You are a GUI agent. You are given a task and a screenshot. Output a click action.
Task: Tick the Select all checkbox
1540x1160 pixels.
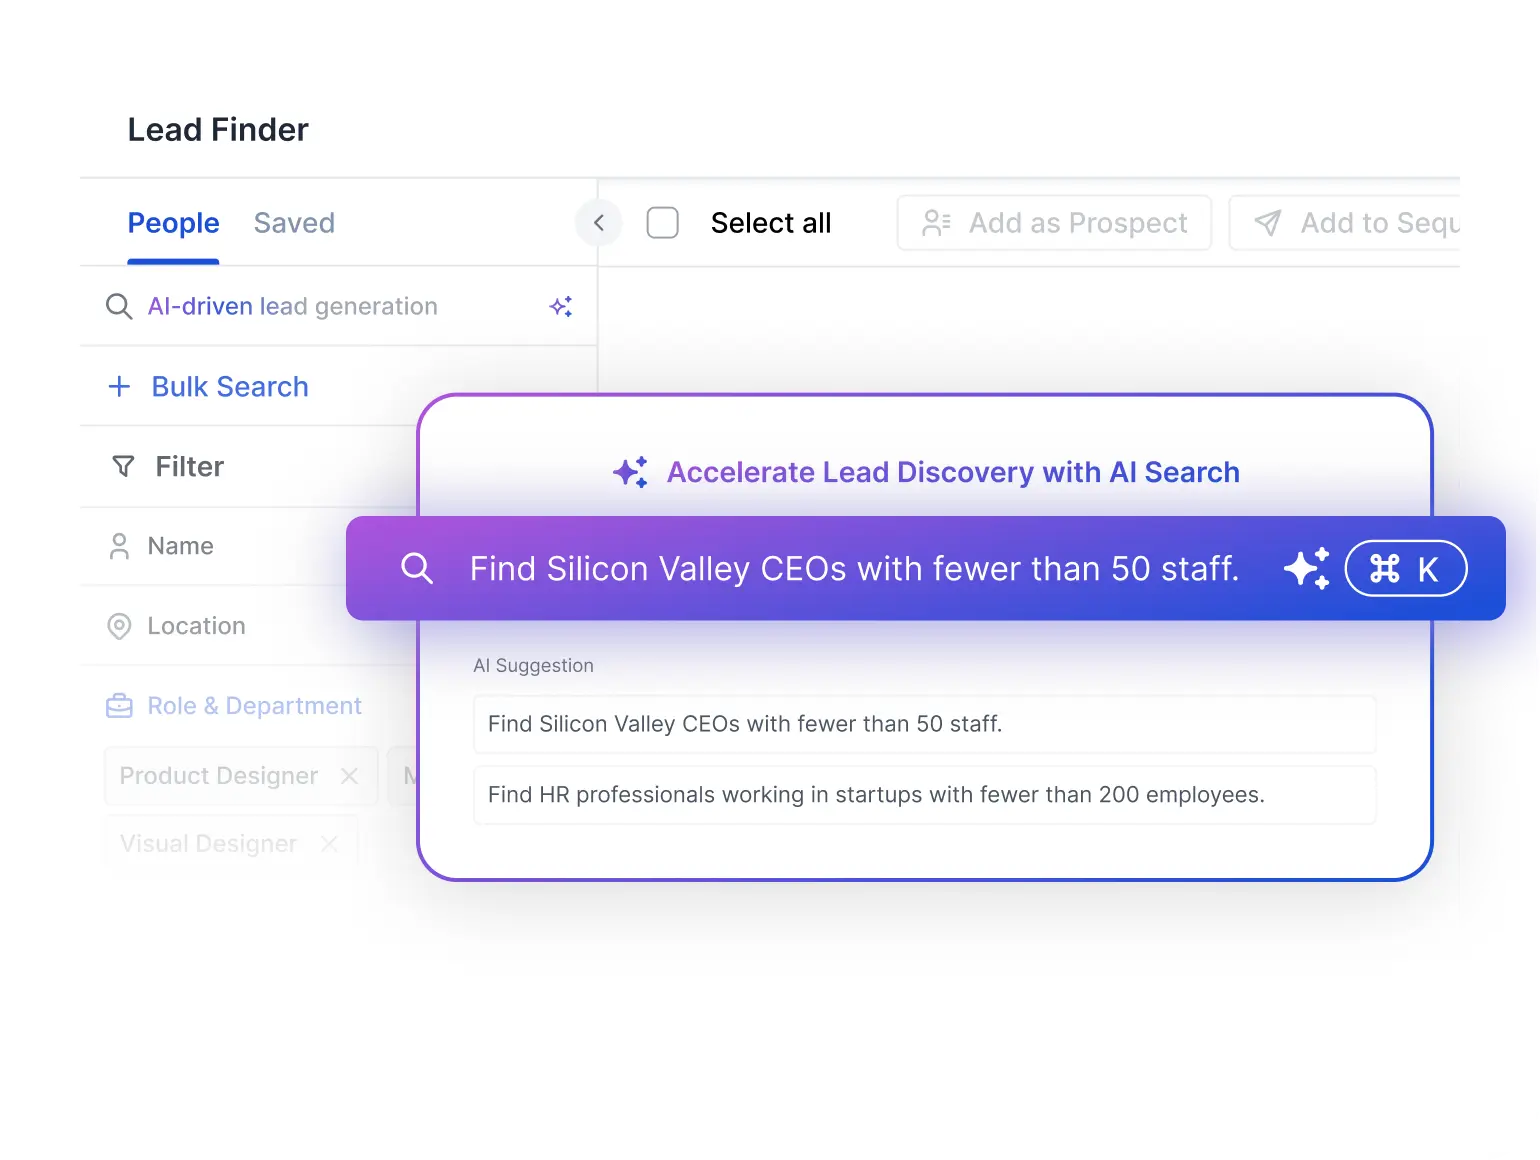point(663,223)
